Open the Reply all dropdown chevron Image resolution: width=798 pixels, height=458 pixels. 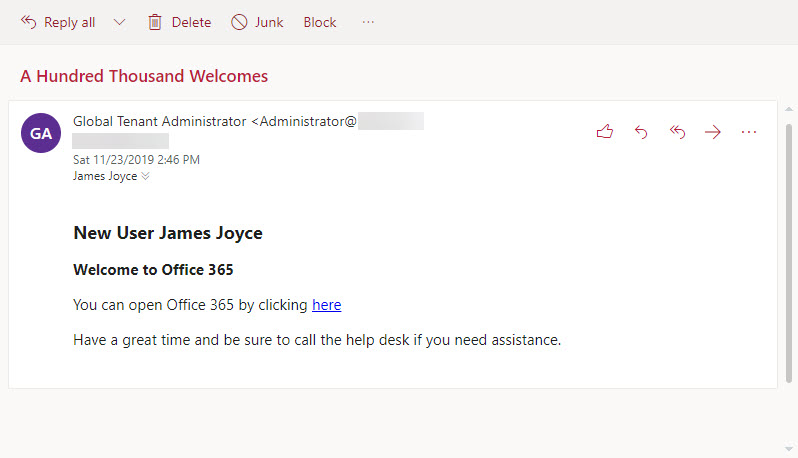point(119,22)
